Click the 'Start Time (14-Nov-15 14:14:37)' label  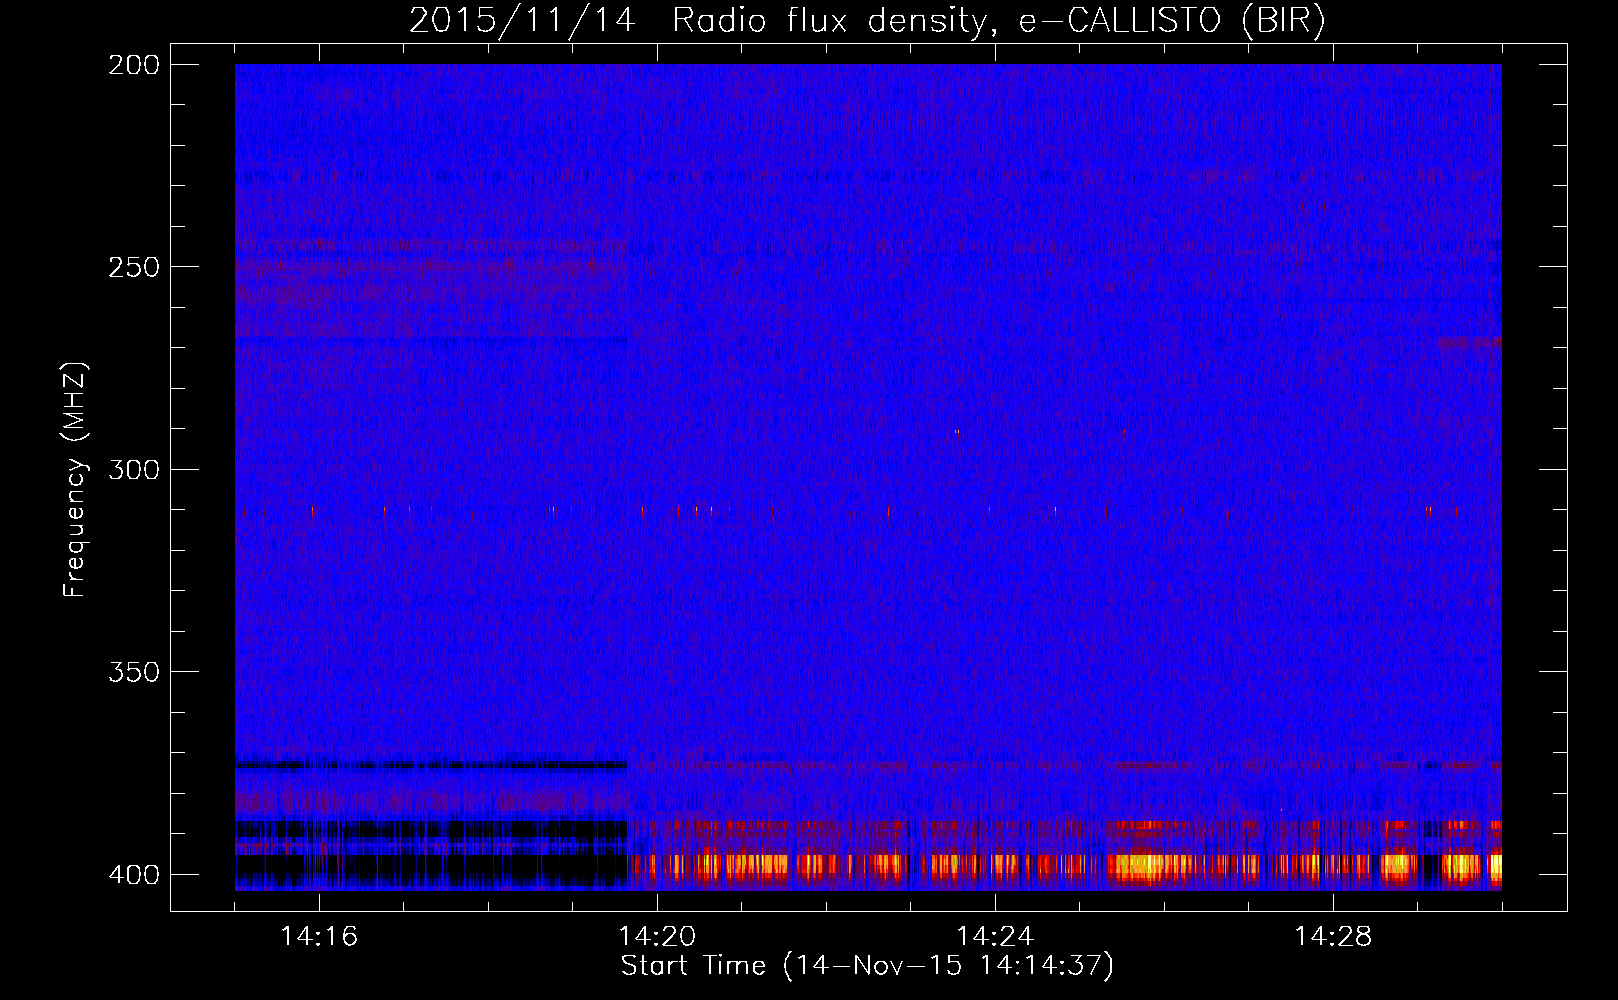tap(867, 966)
